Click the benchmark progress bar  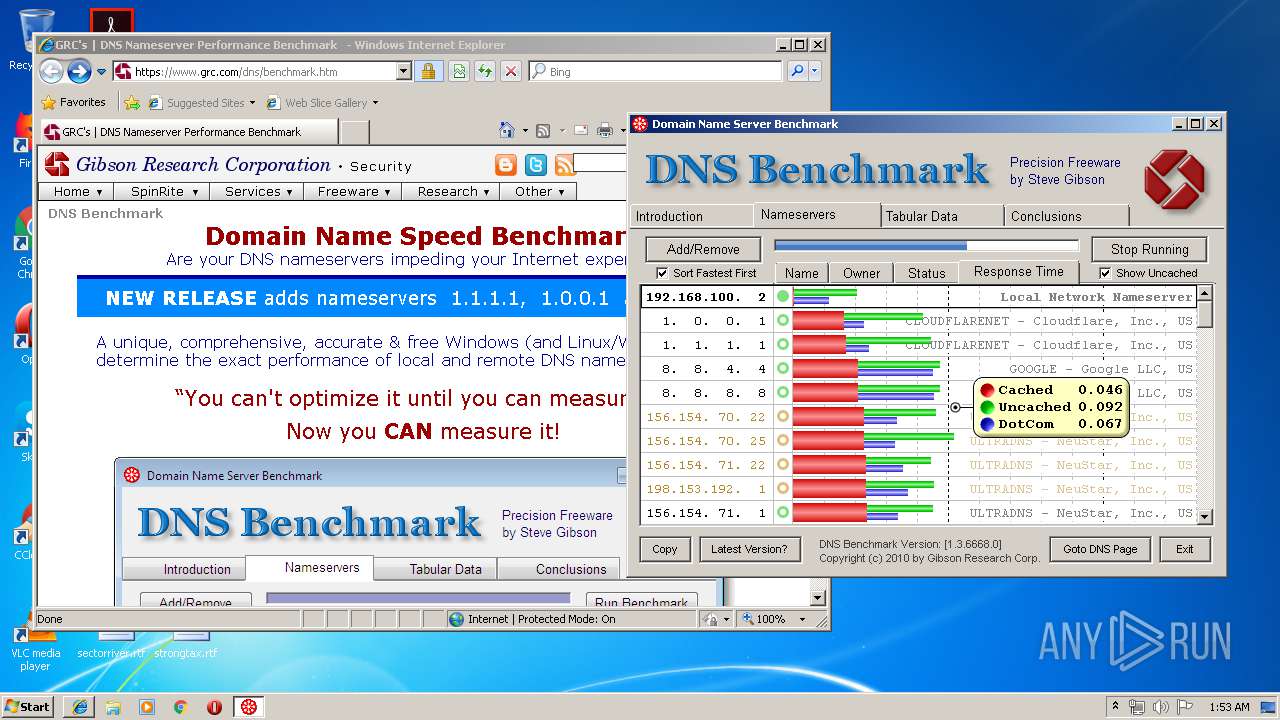pyautogui.click(x=926, y=245)
